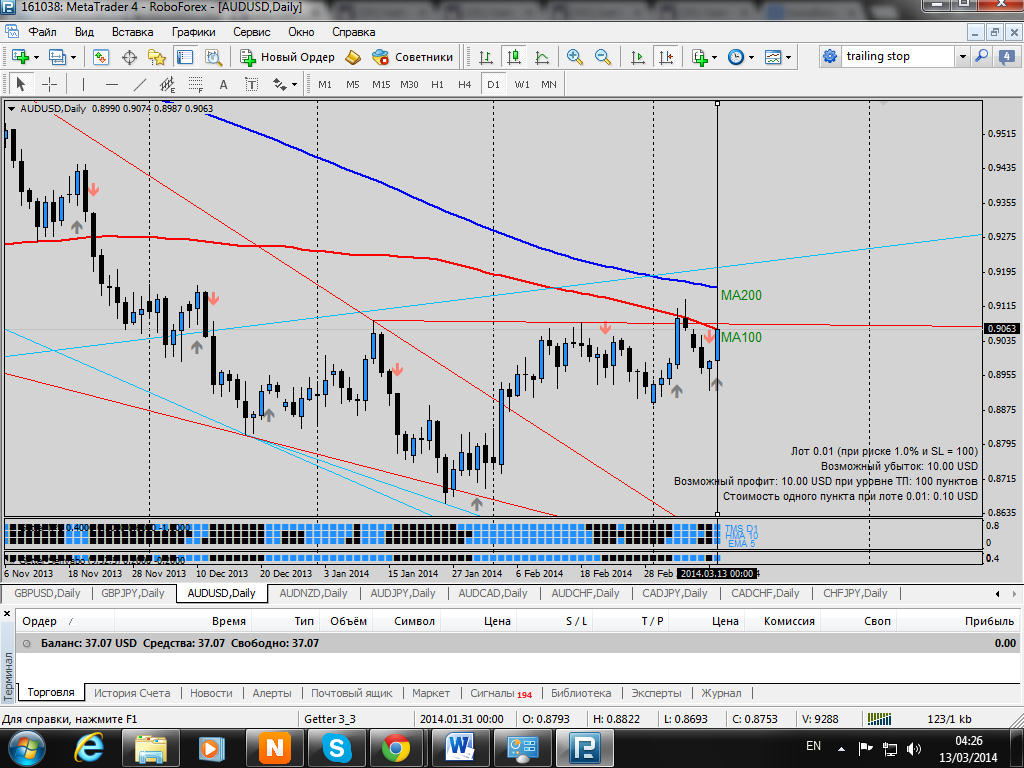
Task: Open the Strategy Tester magnifier icon
Action: pyautogui.click(x=214, y=57)
